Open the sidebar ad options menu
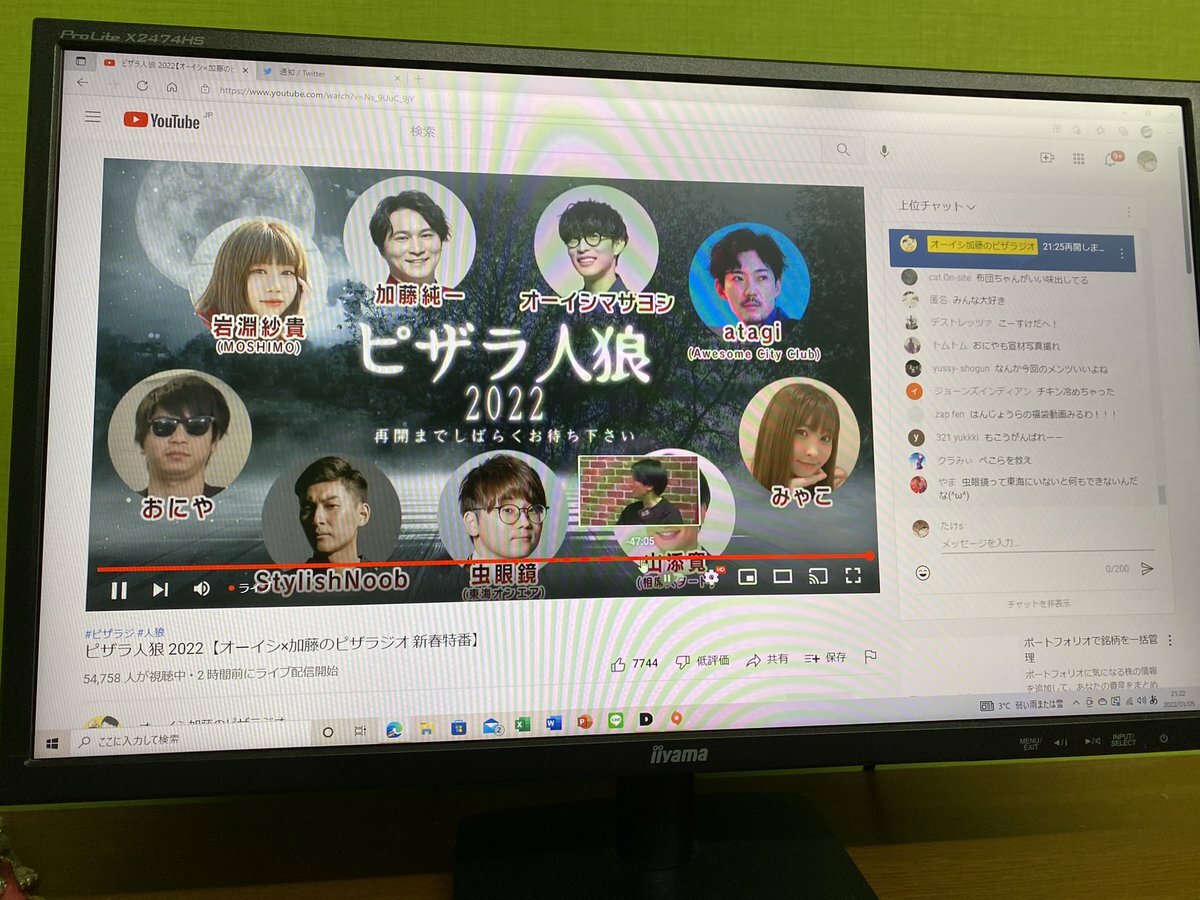The height and width of the screenshot is (900, 1200). [x=1169, y=640]
